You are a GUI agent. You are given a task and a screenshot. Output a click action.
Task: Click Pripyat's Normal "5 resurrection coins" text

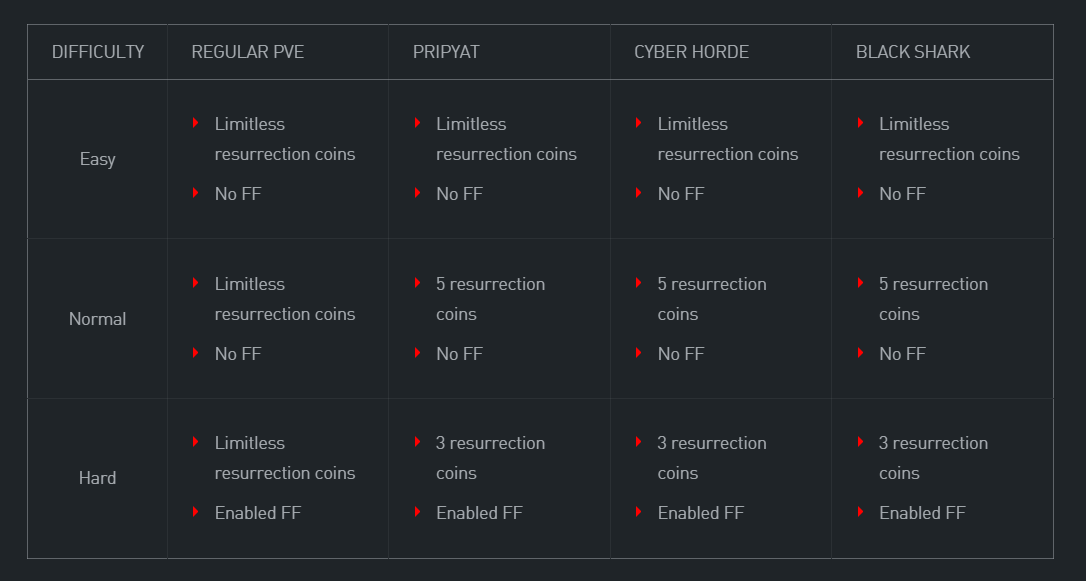point(490,298)
